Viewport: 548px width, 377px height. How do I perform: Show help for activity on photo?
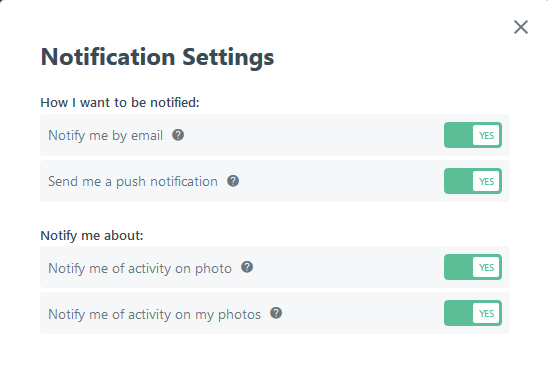247,267
